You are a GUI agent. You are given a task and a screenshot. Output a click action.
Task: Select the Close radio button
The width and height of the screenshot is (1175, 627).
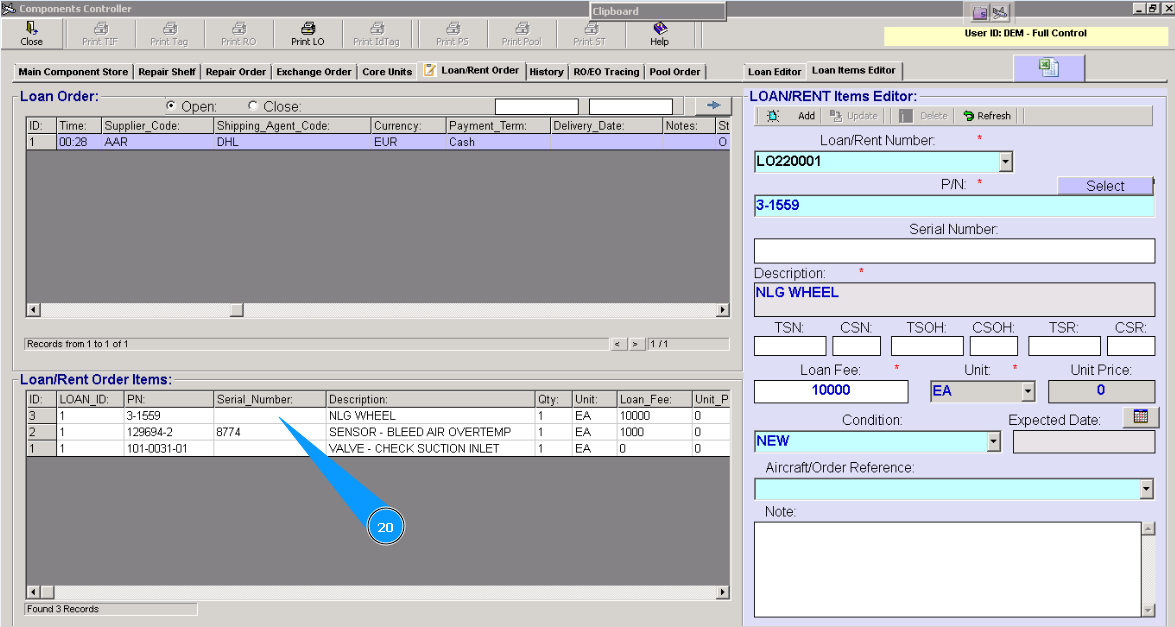253,106
